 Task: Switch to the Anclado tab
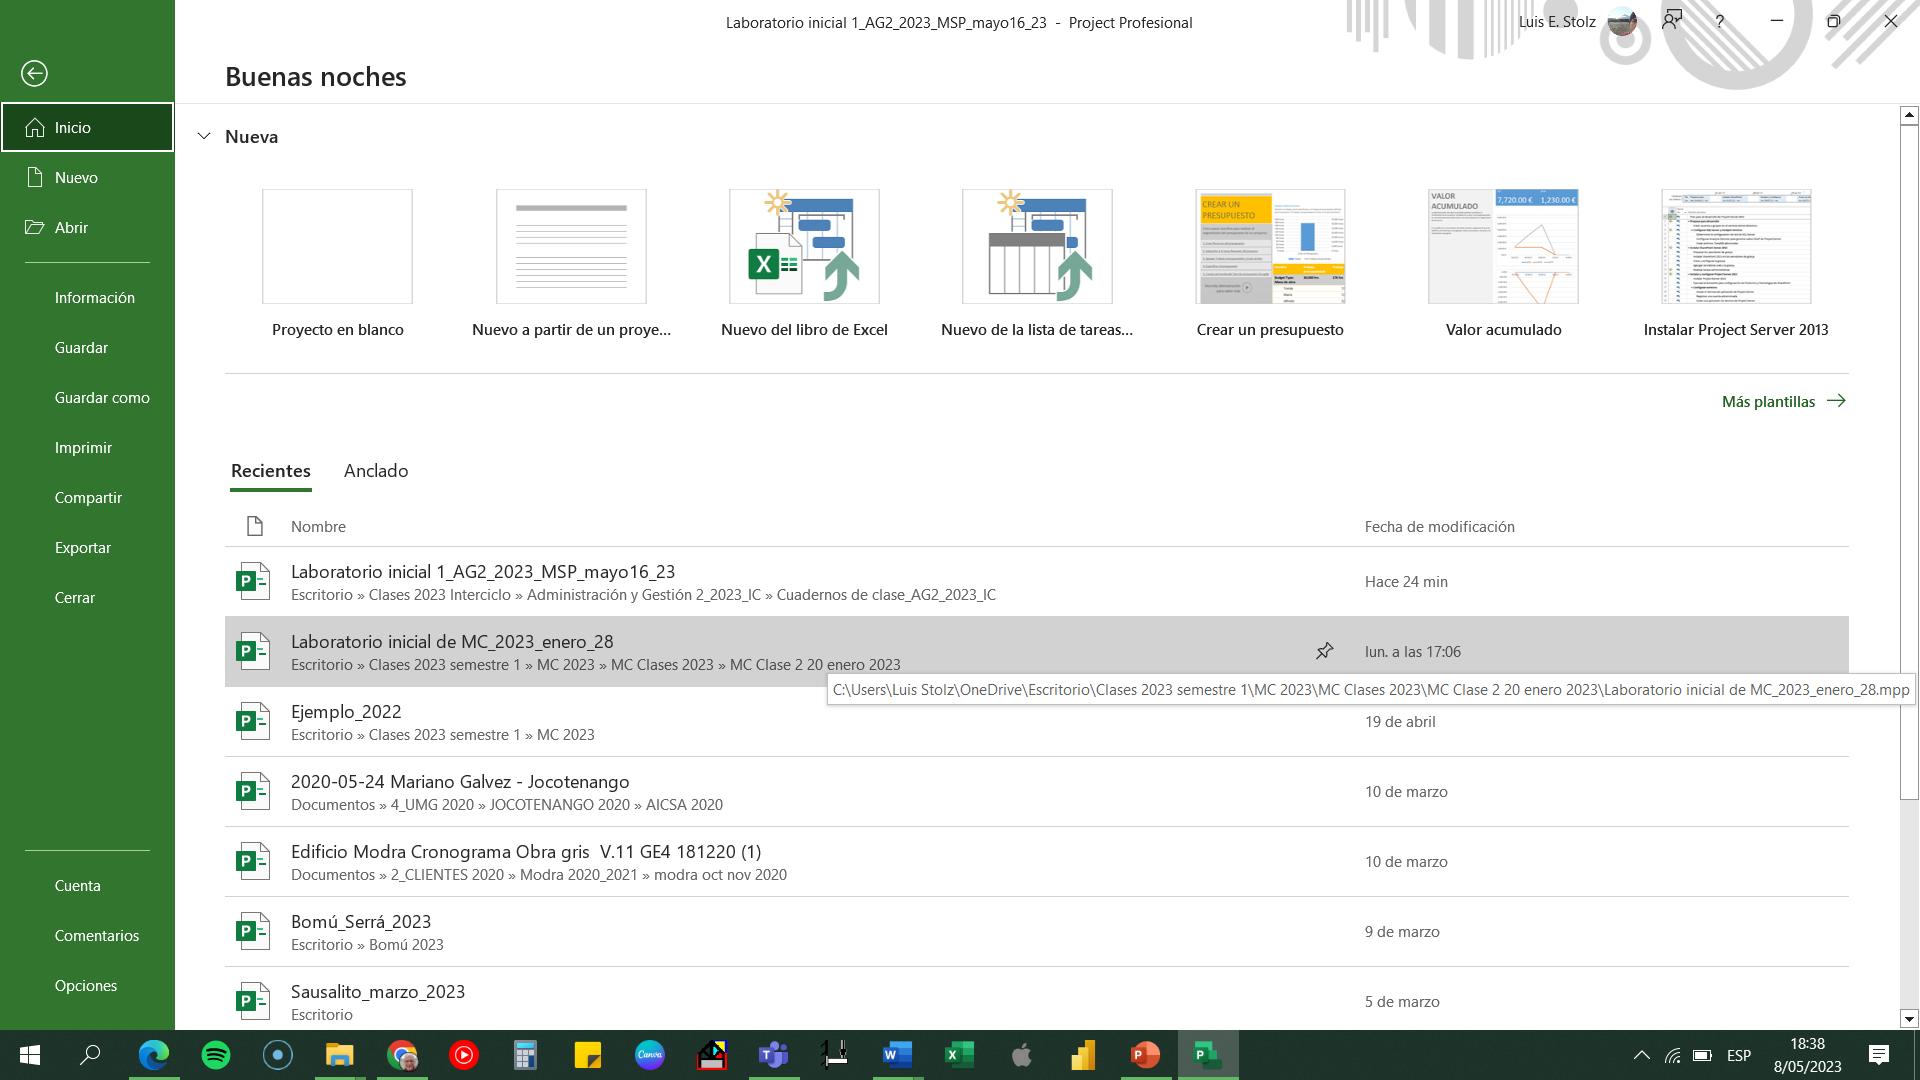point(376,471)
